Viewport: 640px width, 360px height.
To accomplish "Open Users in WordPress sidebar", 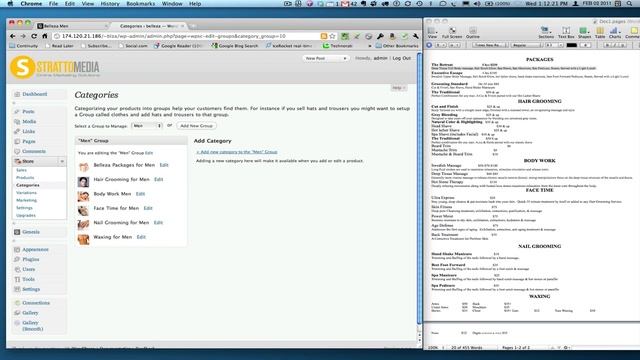I will tap(29, 269).
